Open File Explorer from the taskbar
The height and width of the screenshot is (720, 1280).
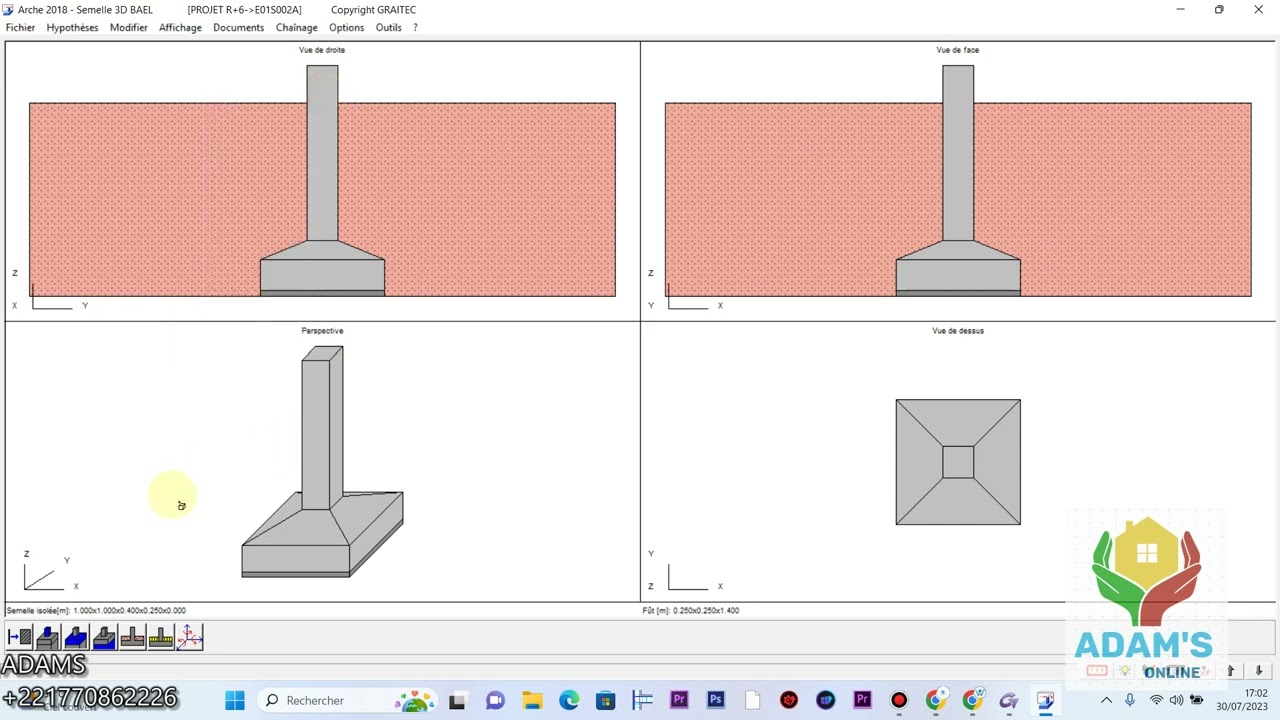point(532,700)
